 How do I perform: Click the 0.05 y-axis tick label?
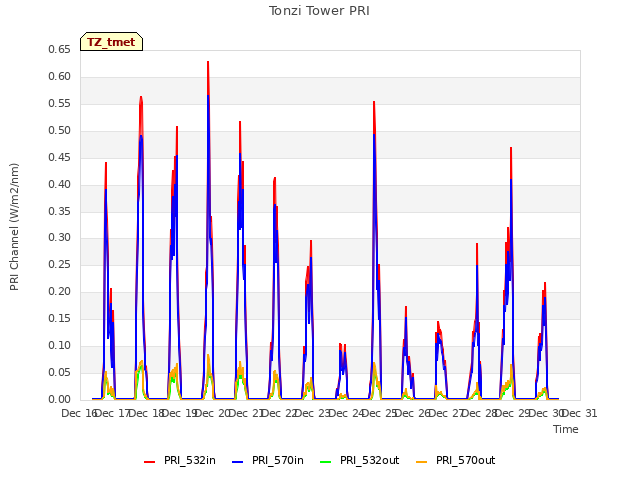point(60,372)
